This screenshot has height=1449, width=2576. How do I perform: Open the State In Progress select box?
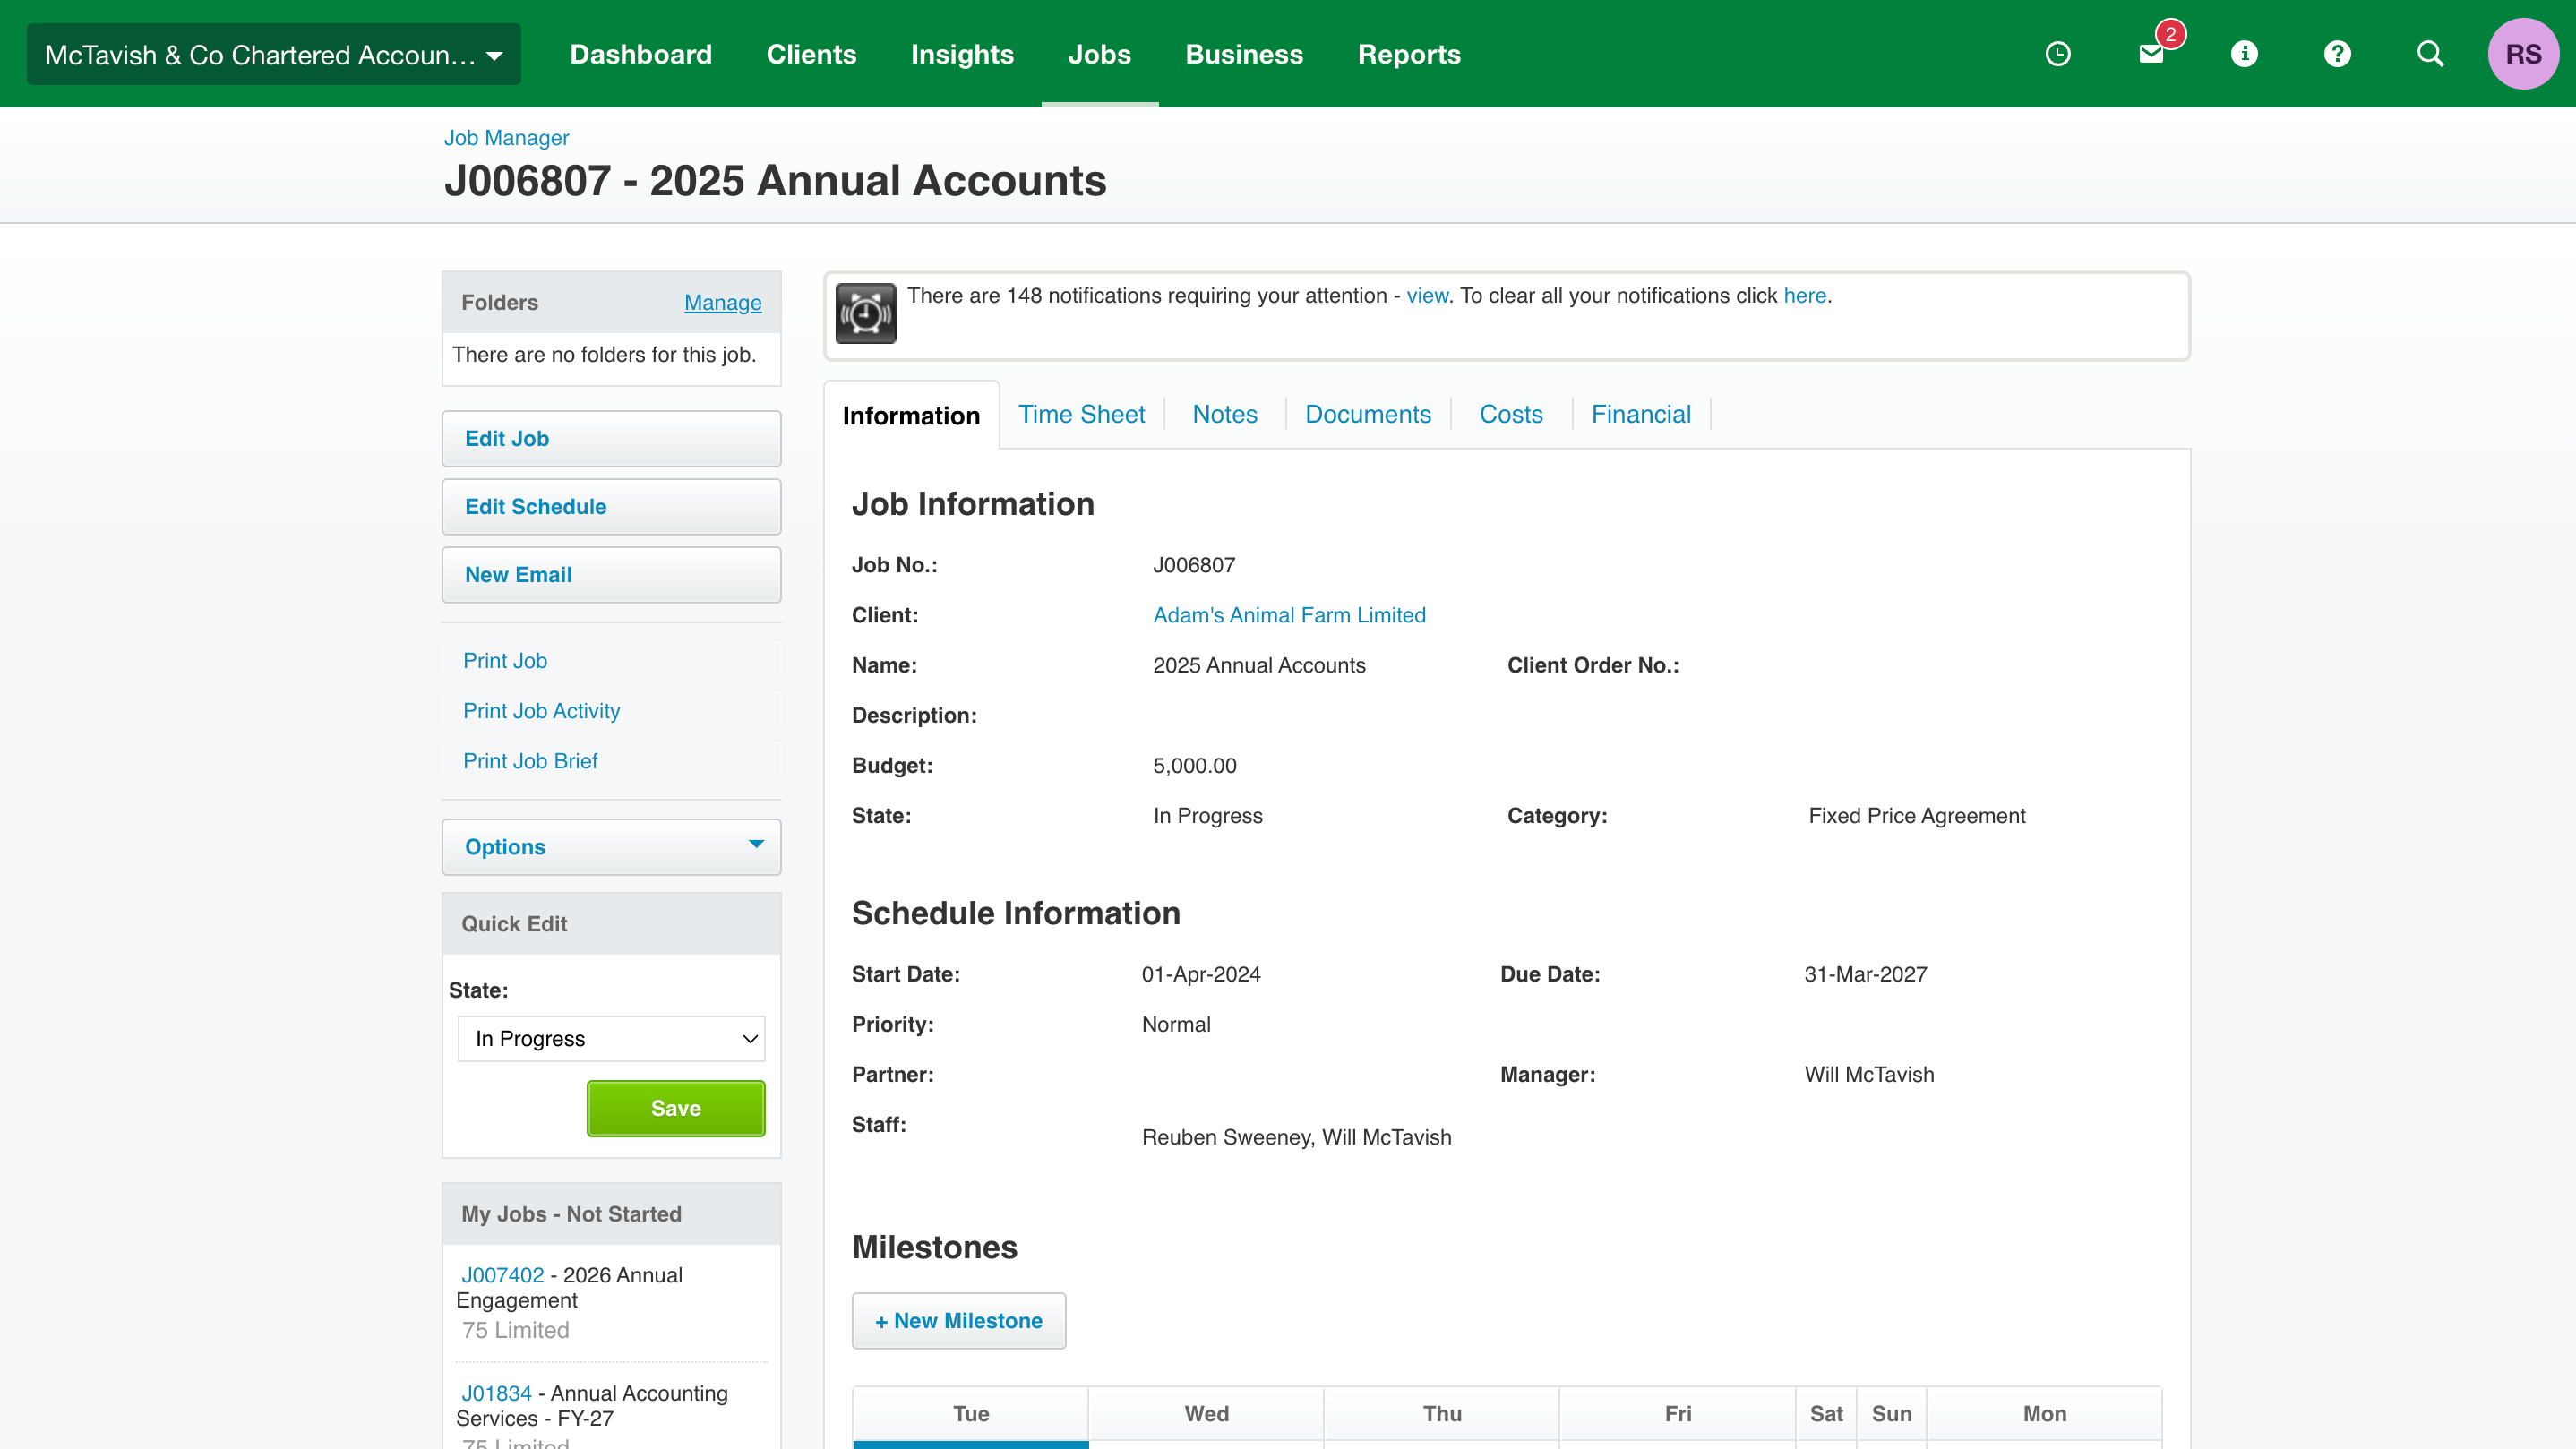(x=611, y=1039)
